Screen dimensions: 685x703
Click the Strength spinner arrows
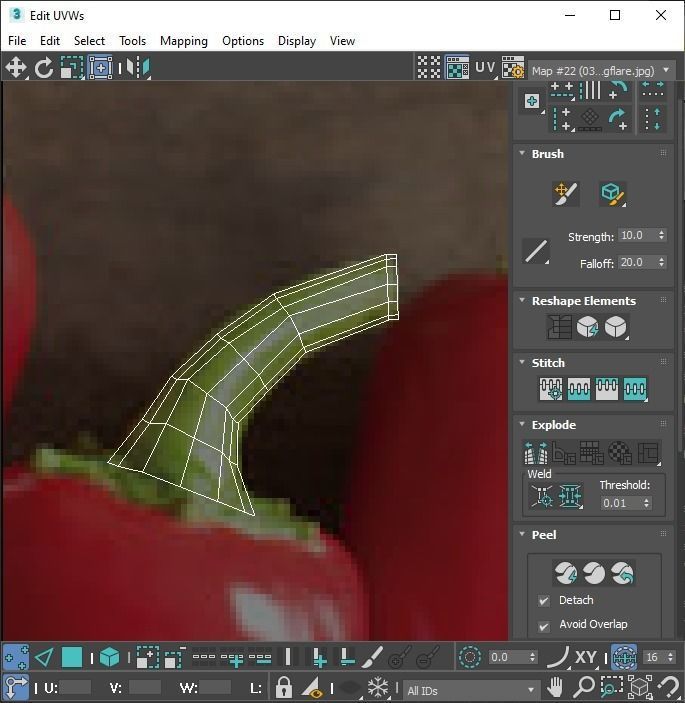pyautogui.click(x=661, y=235)
